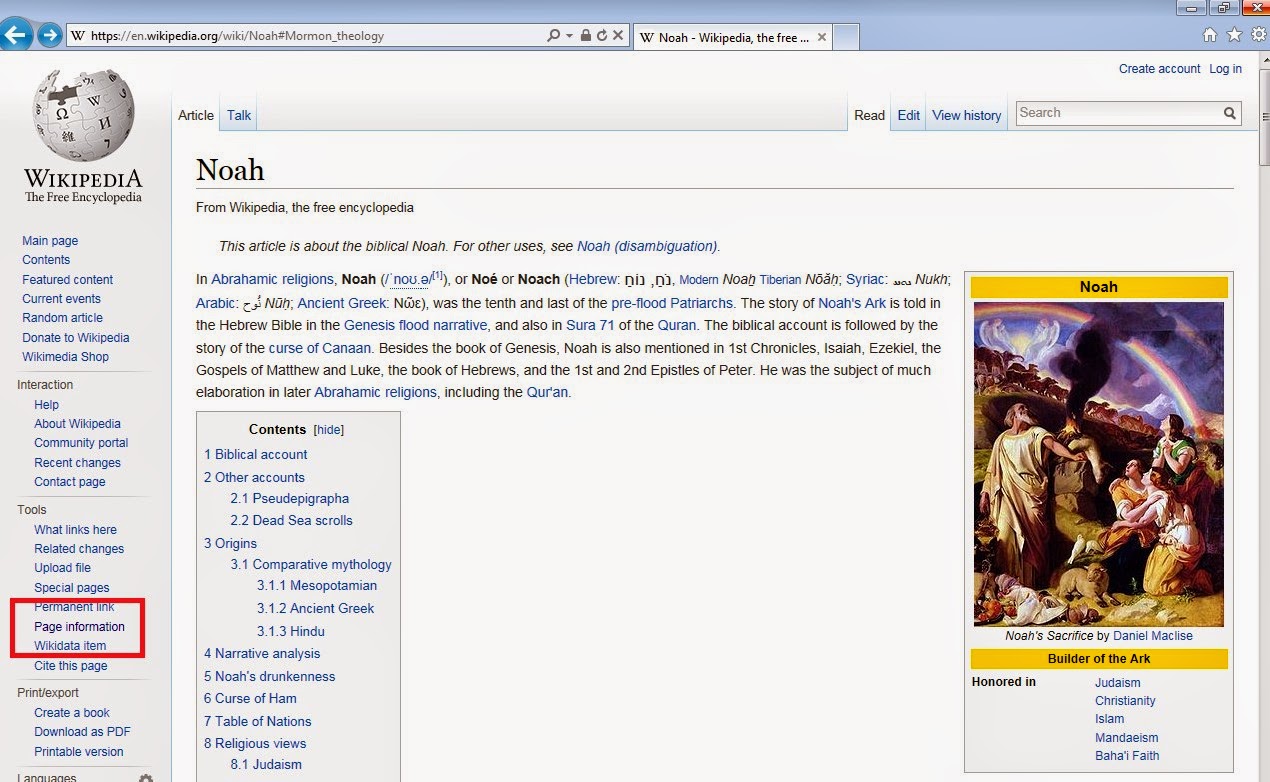1270x782 pixels.
Task: Expand the Languages section in the sidebar
Action: point(49,776)
